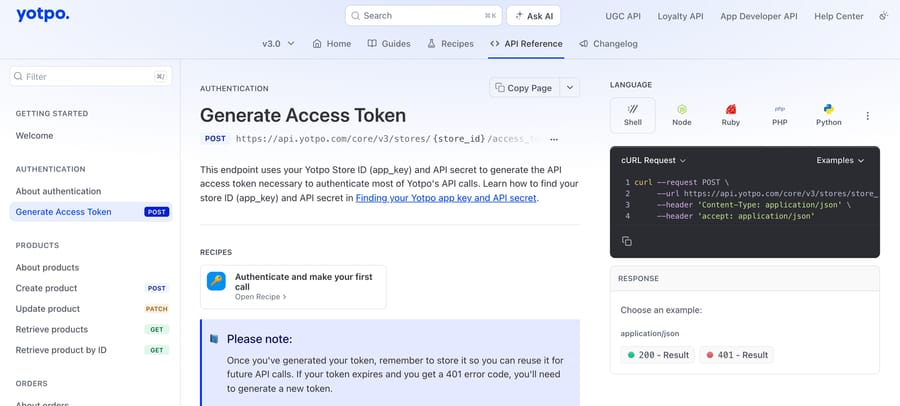Open Update product sidebar item

(x=91, y=309)
